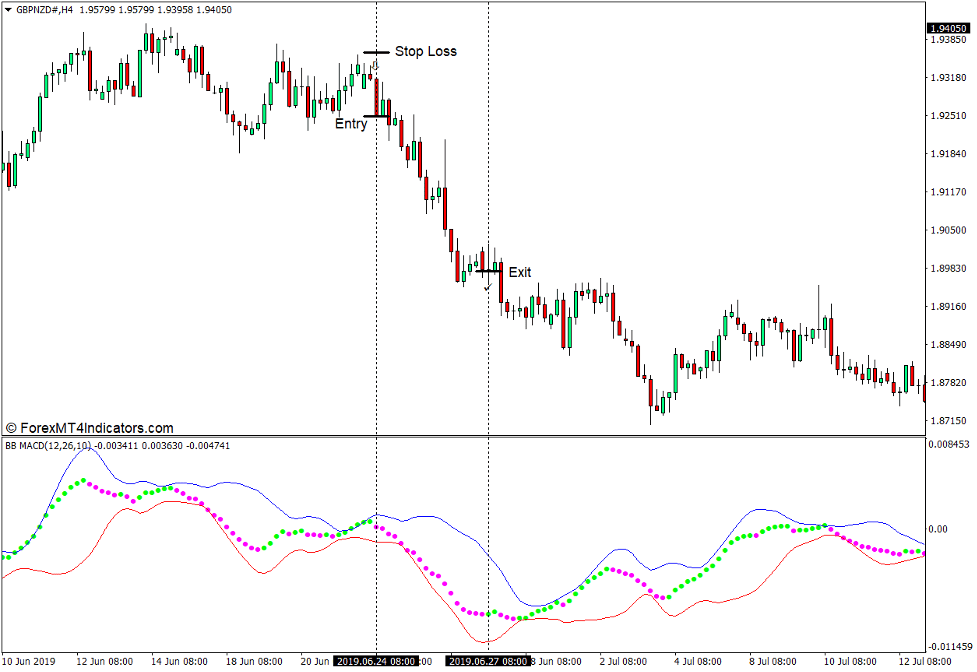Screen dimensions: 977x672
Task: Click the Exit annotation label
Action: coord(520,271)
